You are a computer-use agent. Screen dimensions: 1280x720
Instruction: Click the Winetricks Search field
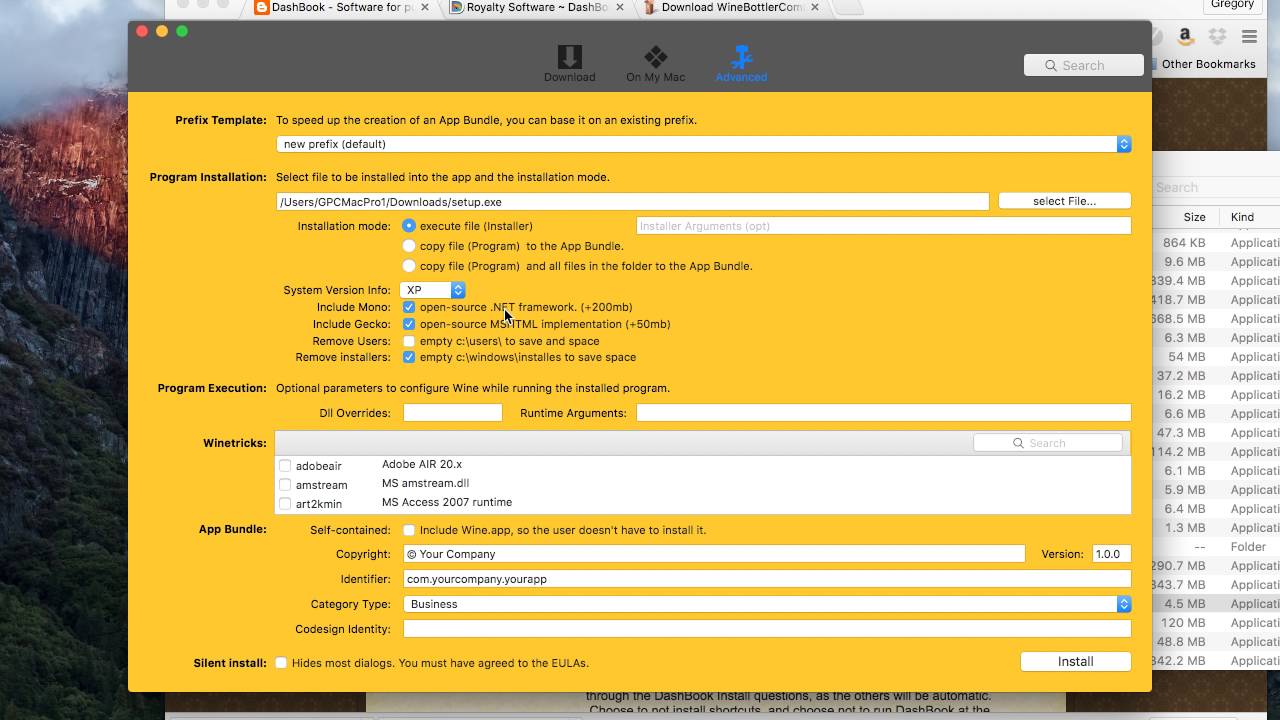1048,443
